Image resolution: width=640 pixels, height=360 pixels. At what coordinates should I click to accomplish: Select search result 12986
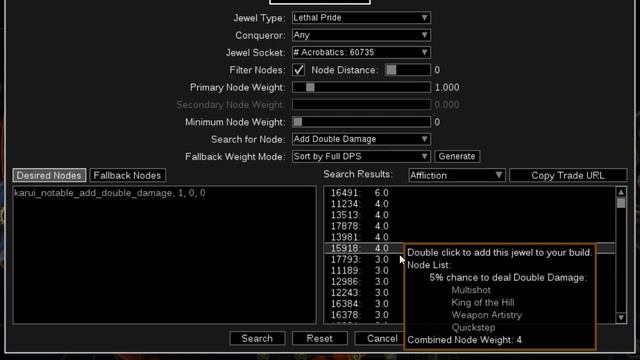click(x=363, y=281)
